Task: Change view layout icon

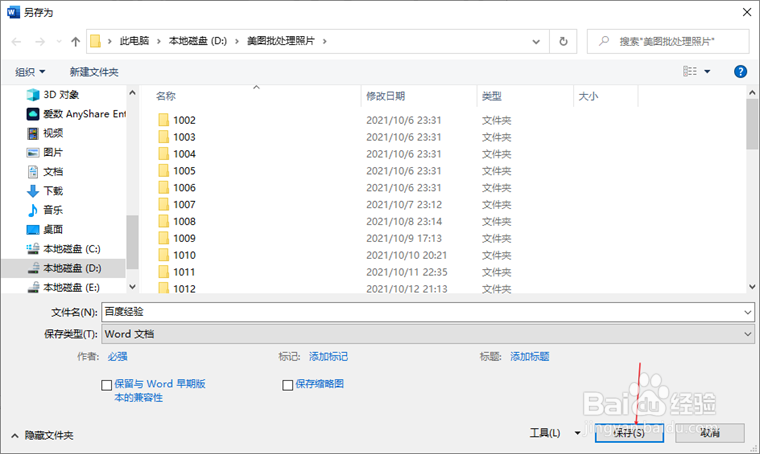Action: (x=690, y=72)
